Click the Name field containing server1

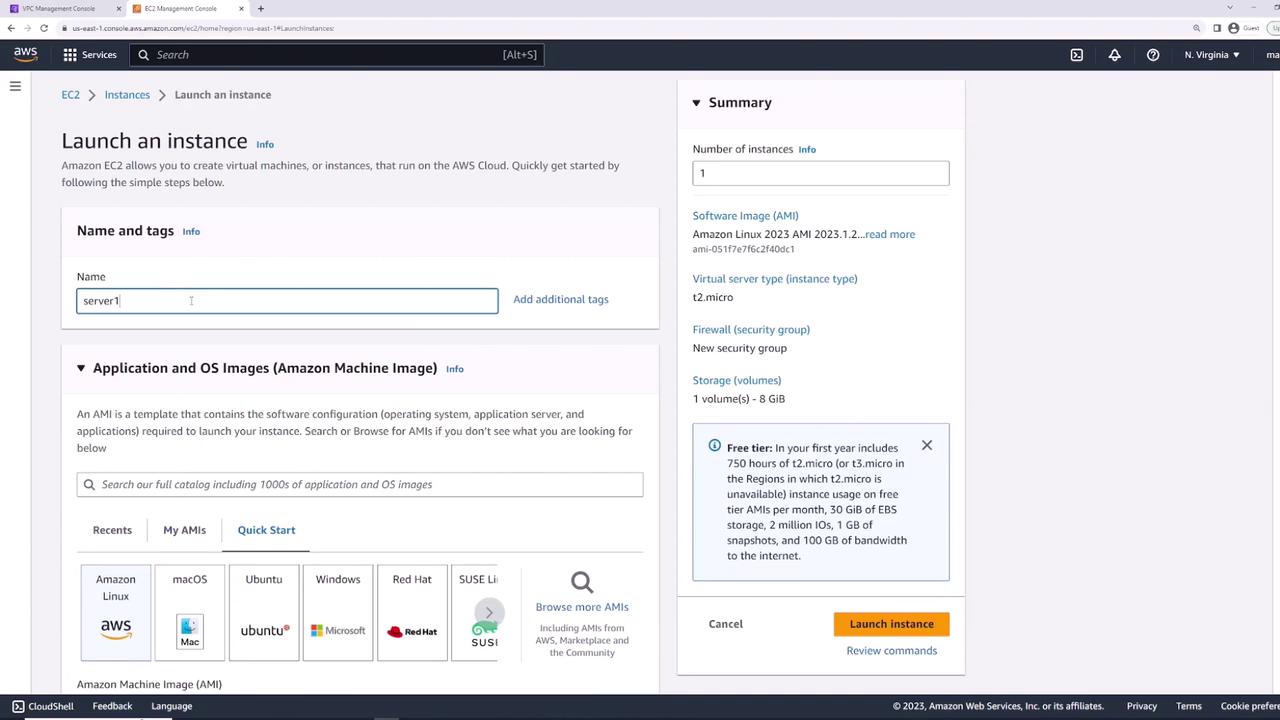coord(287,301)
